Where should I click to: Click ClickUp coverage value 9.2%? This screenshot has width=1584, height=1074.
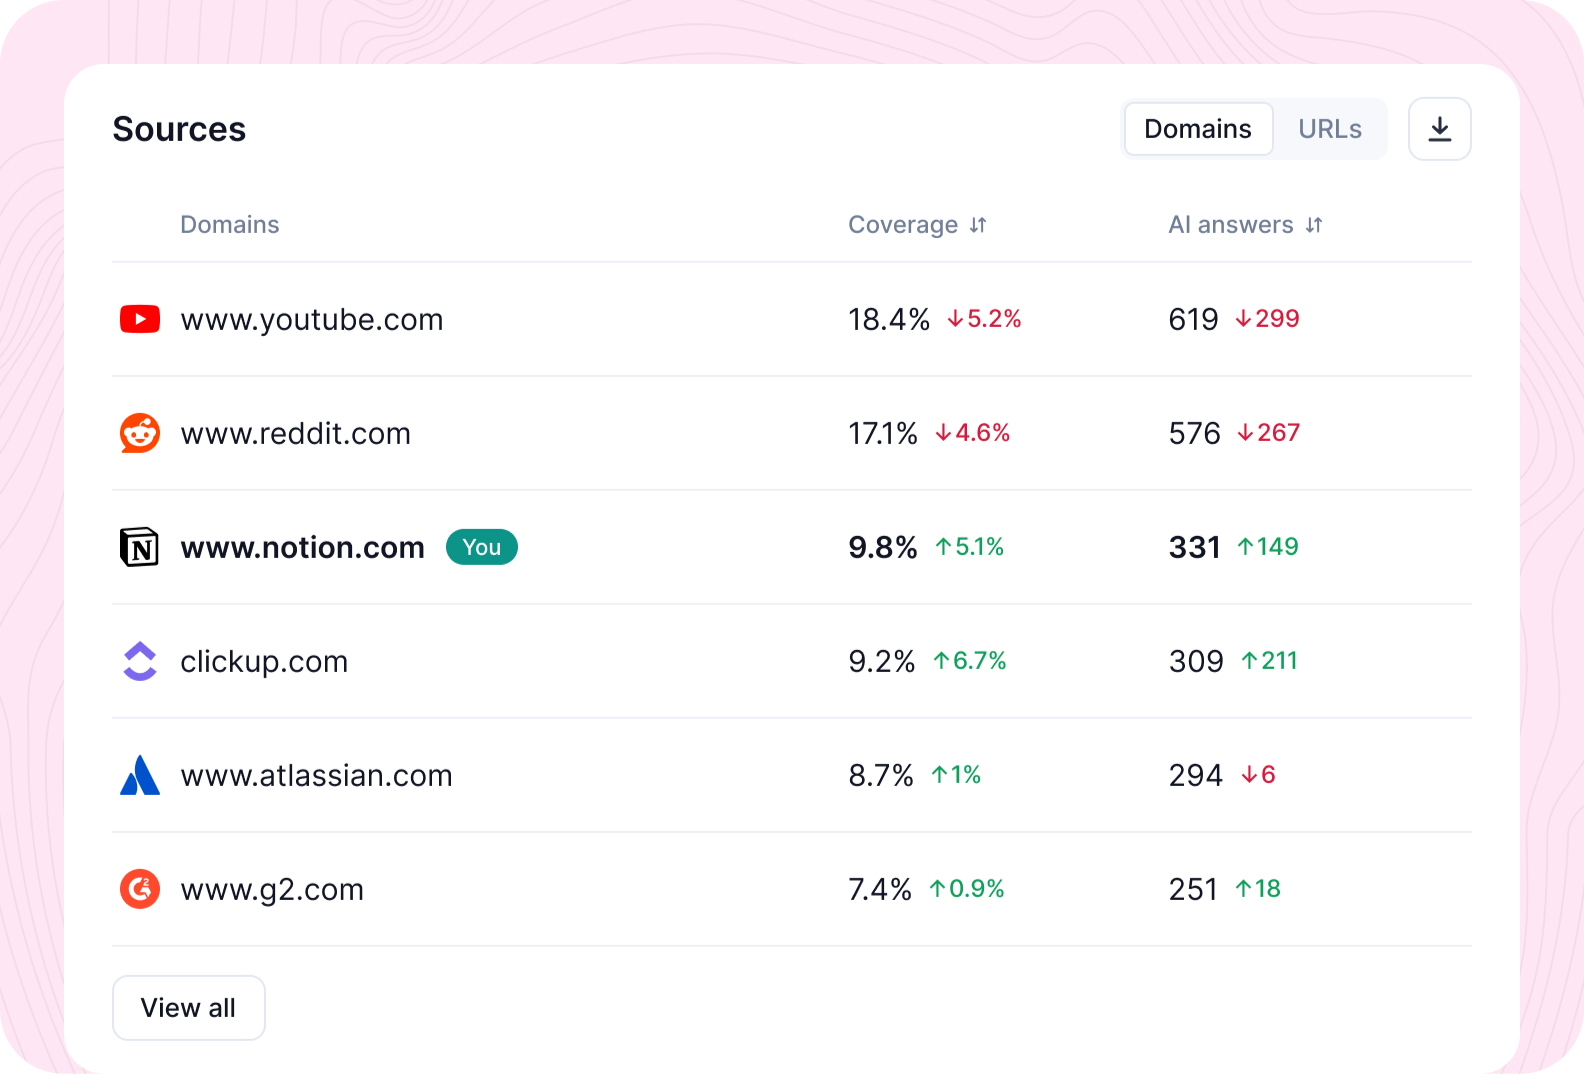tap(882, 661)
